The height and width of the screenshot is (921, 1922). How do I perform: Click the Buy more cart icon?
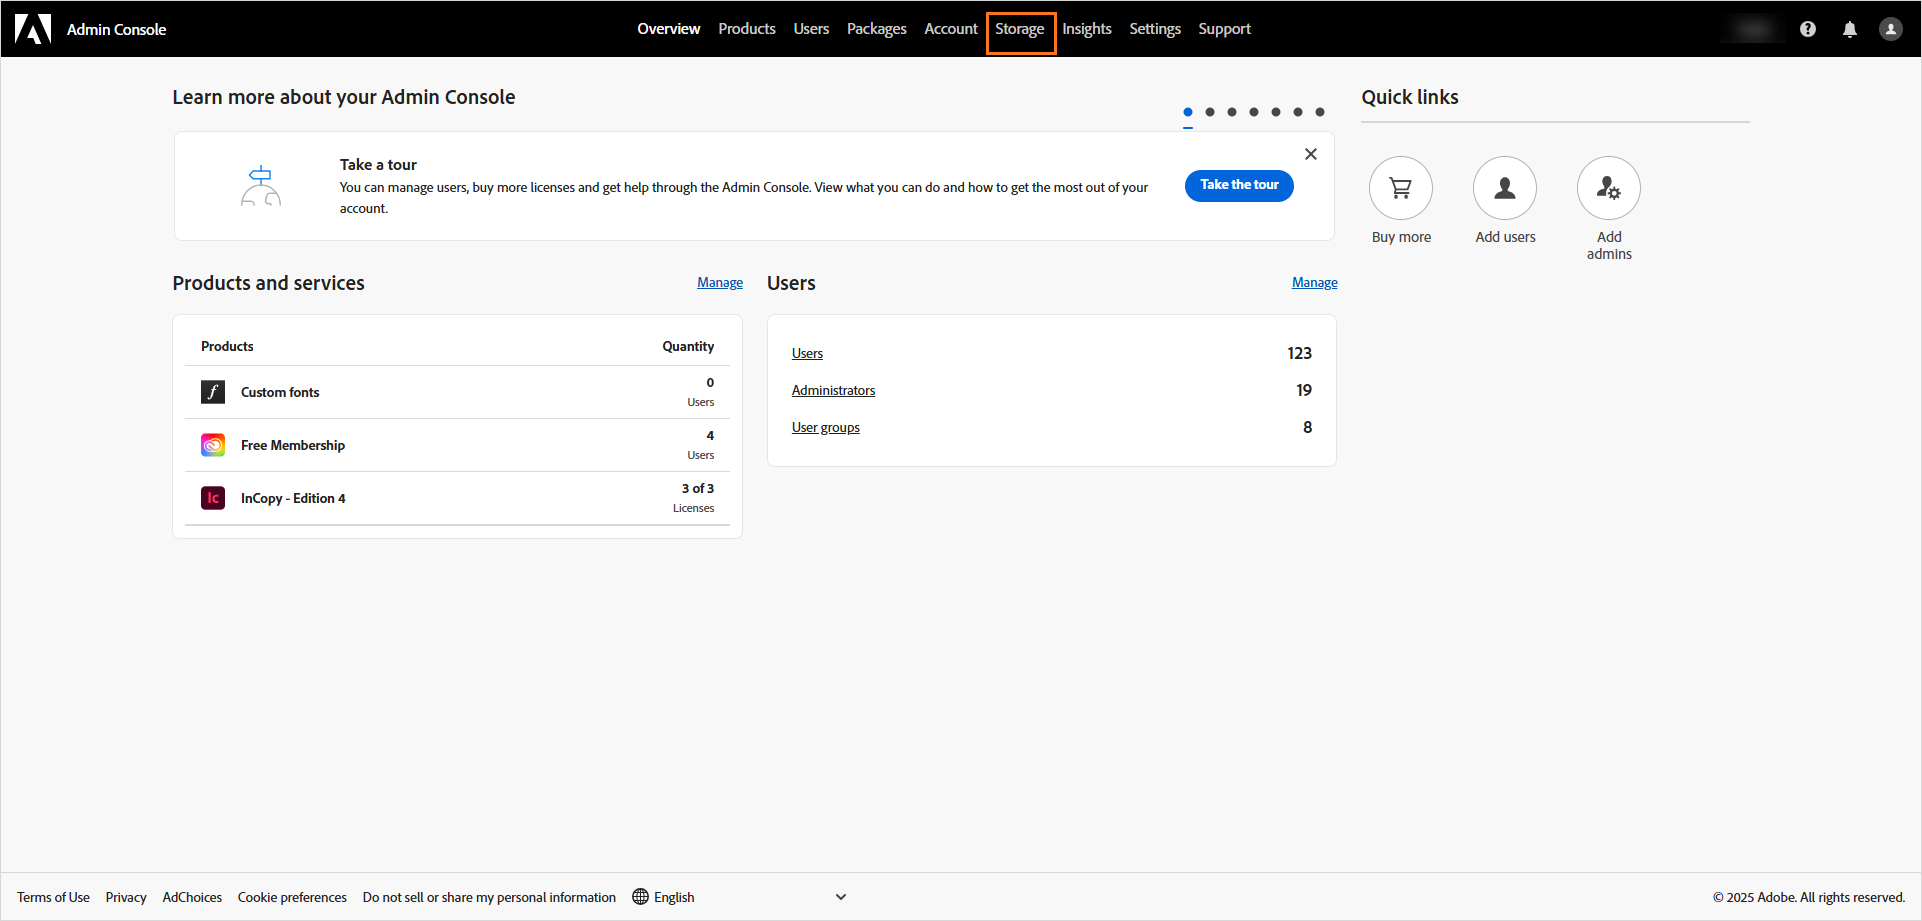pyautogui.click(x=1401, y=188)
